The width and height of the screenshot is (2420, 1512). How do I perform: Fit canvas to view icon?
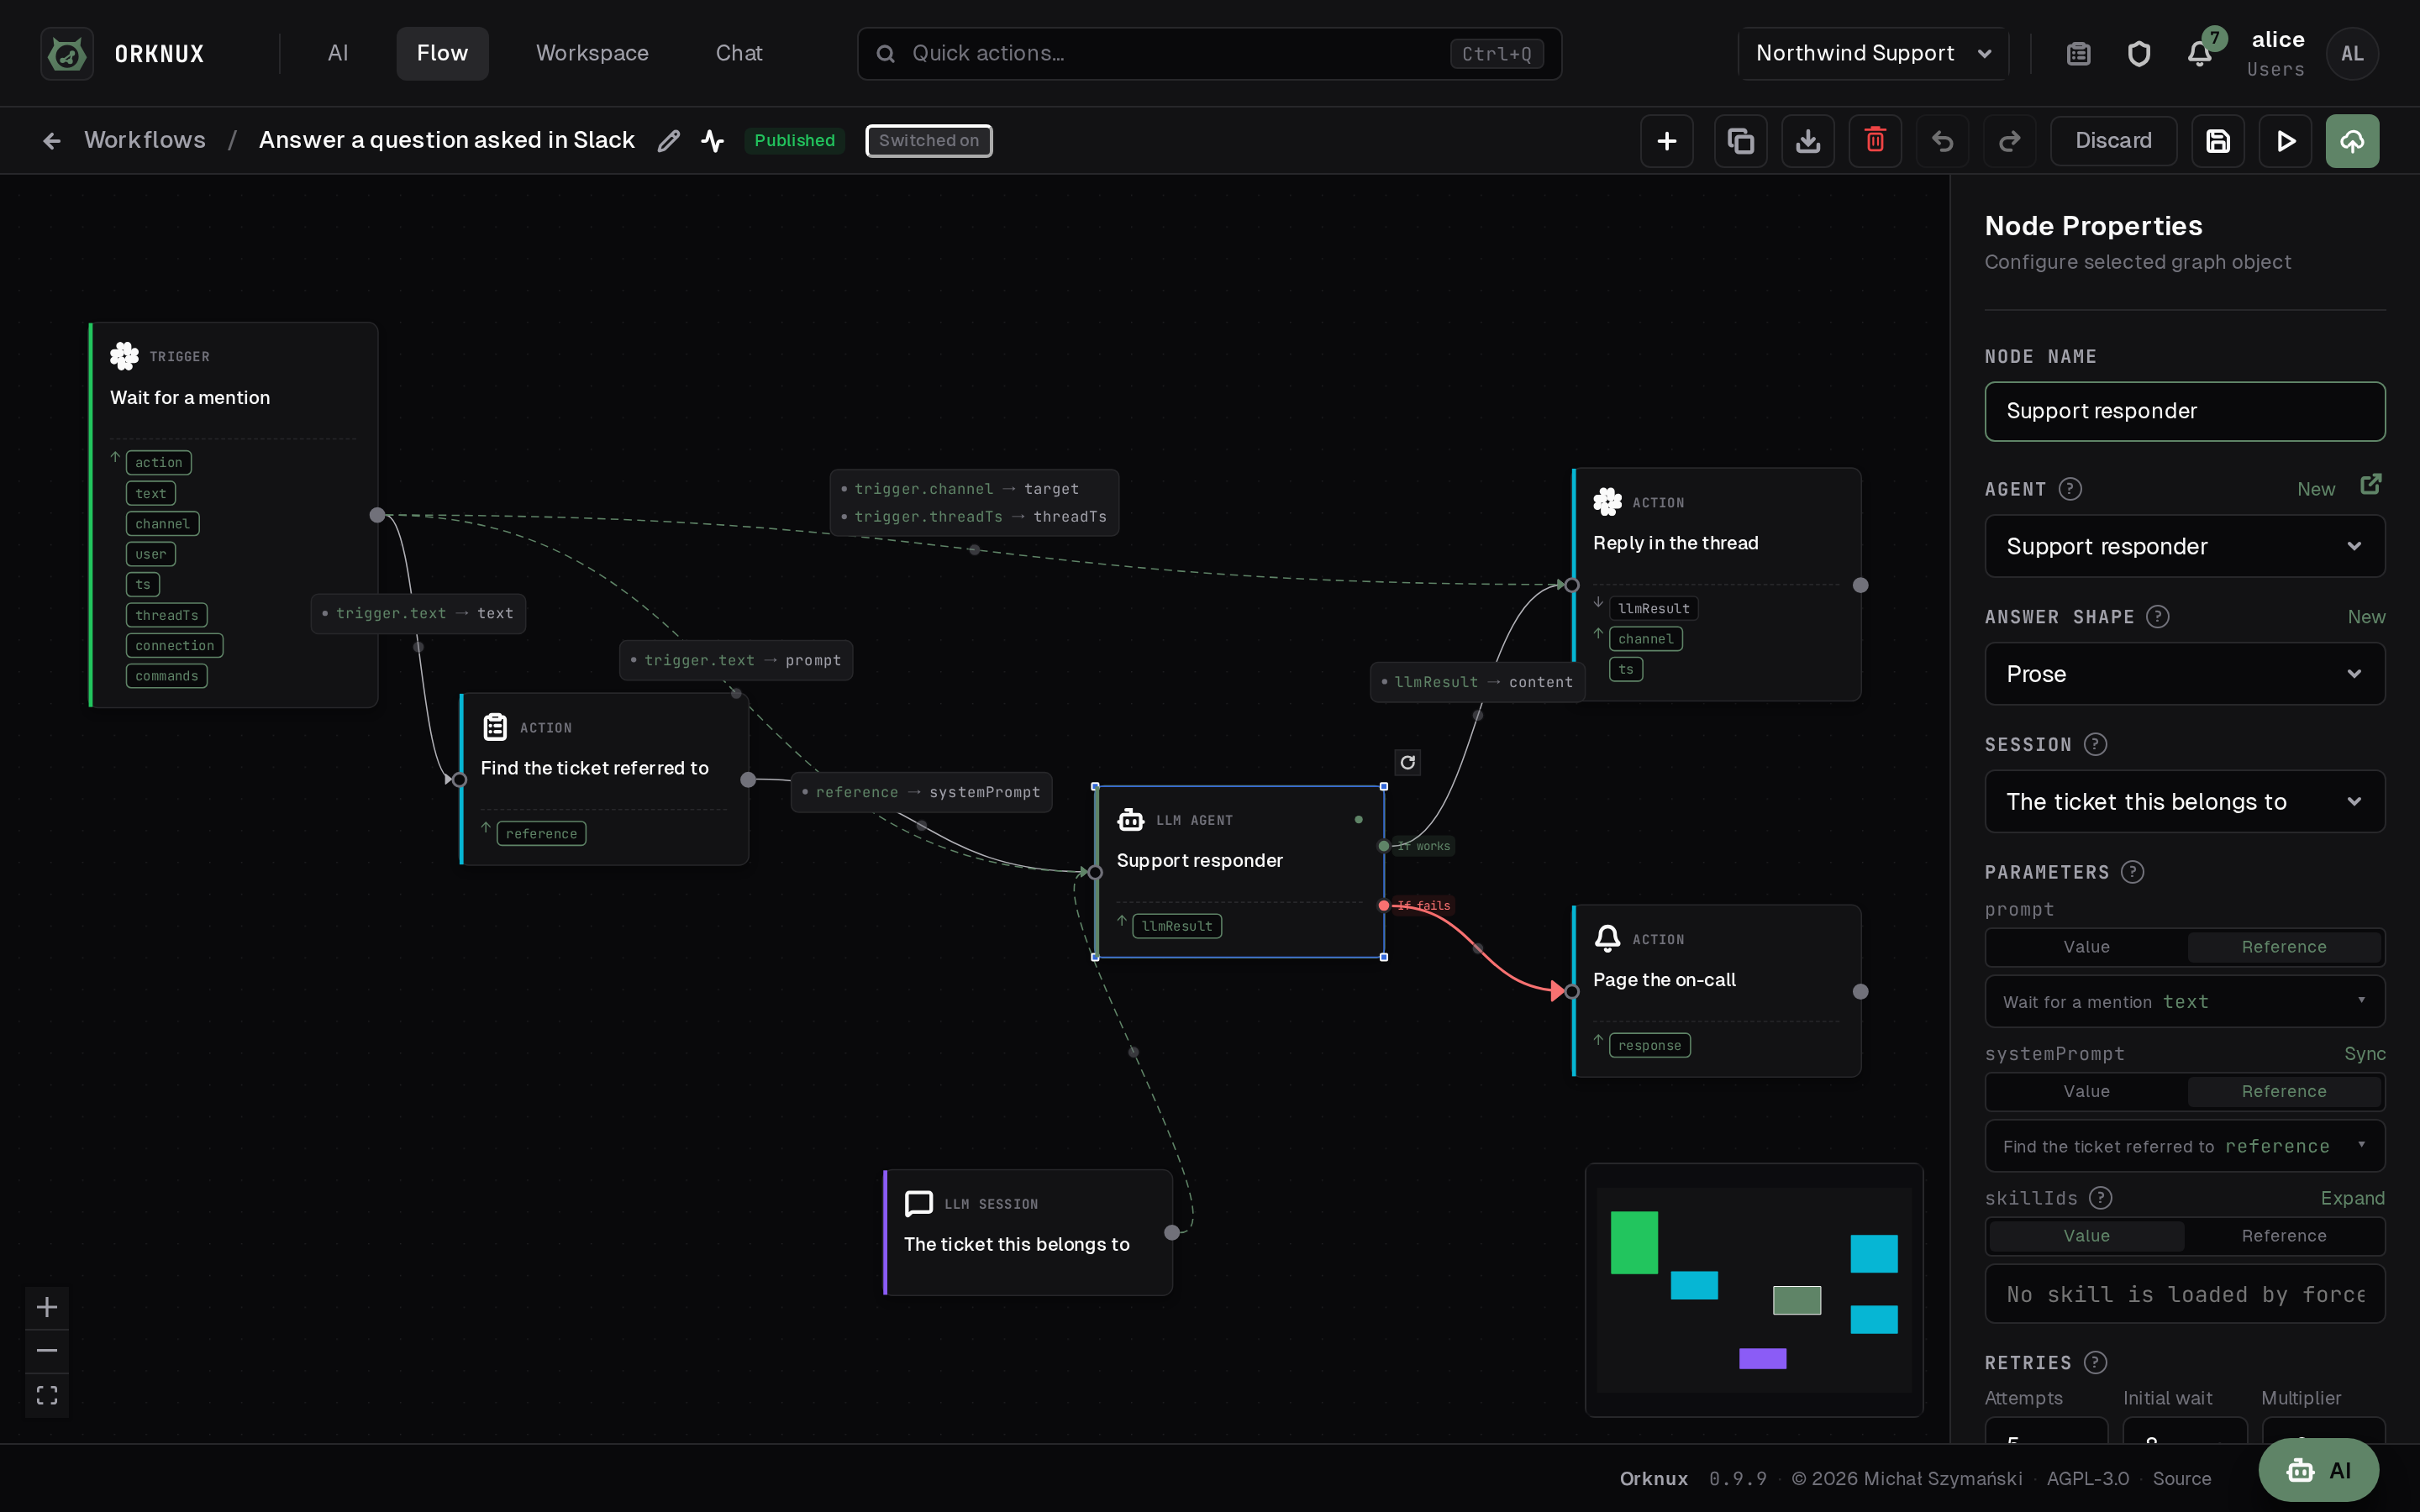point(47,1395)
